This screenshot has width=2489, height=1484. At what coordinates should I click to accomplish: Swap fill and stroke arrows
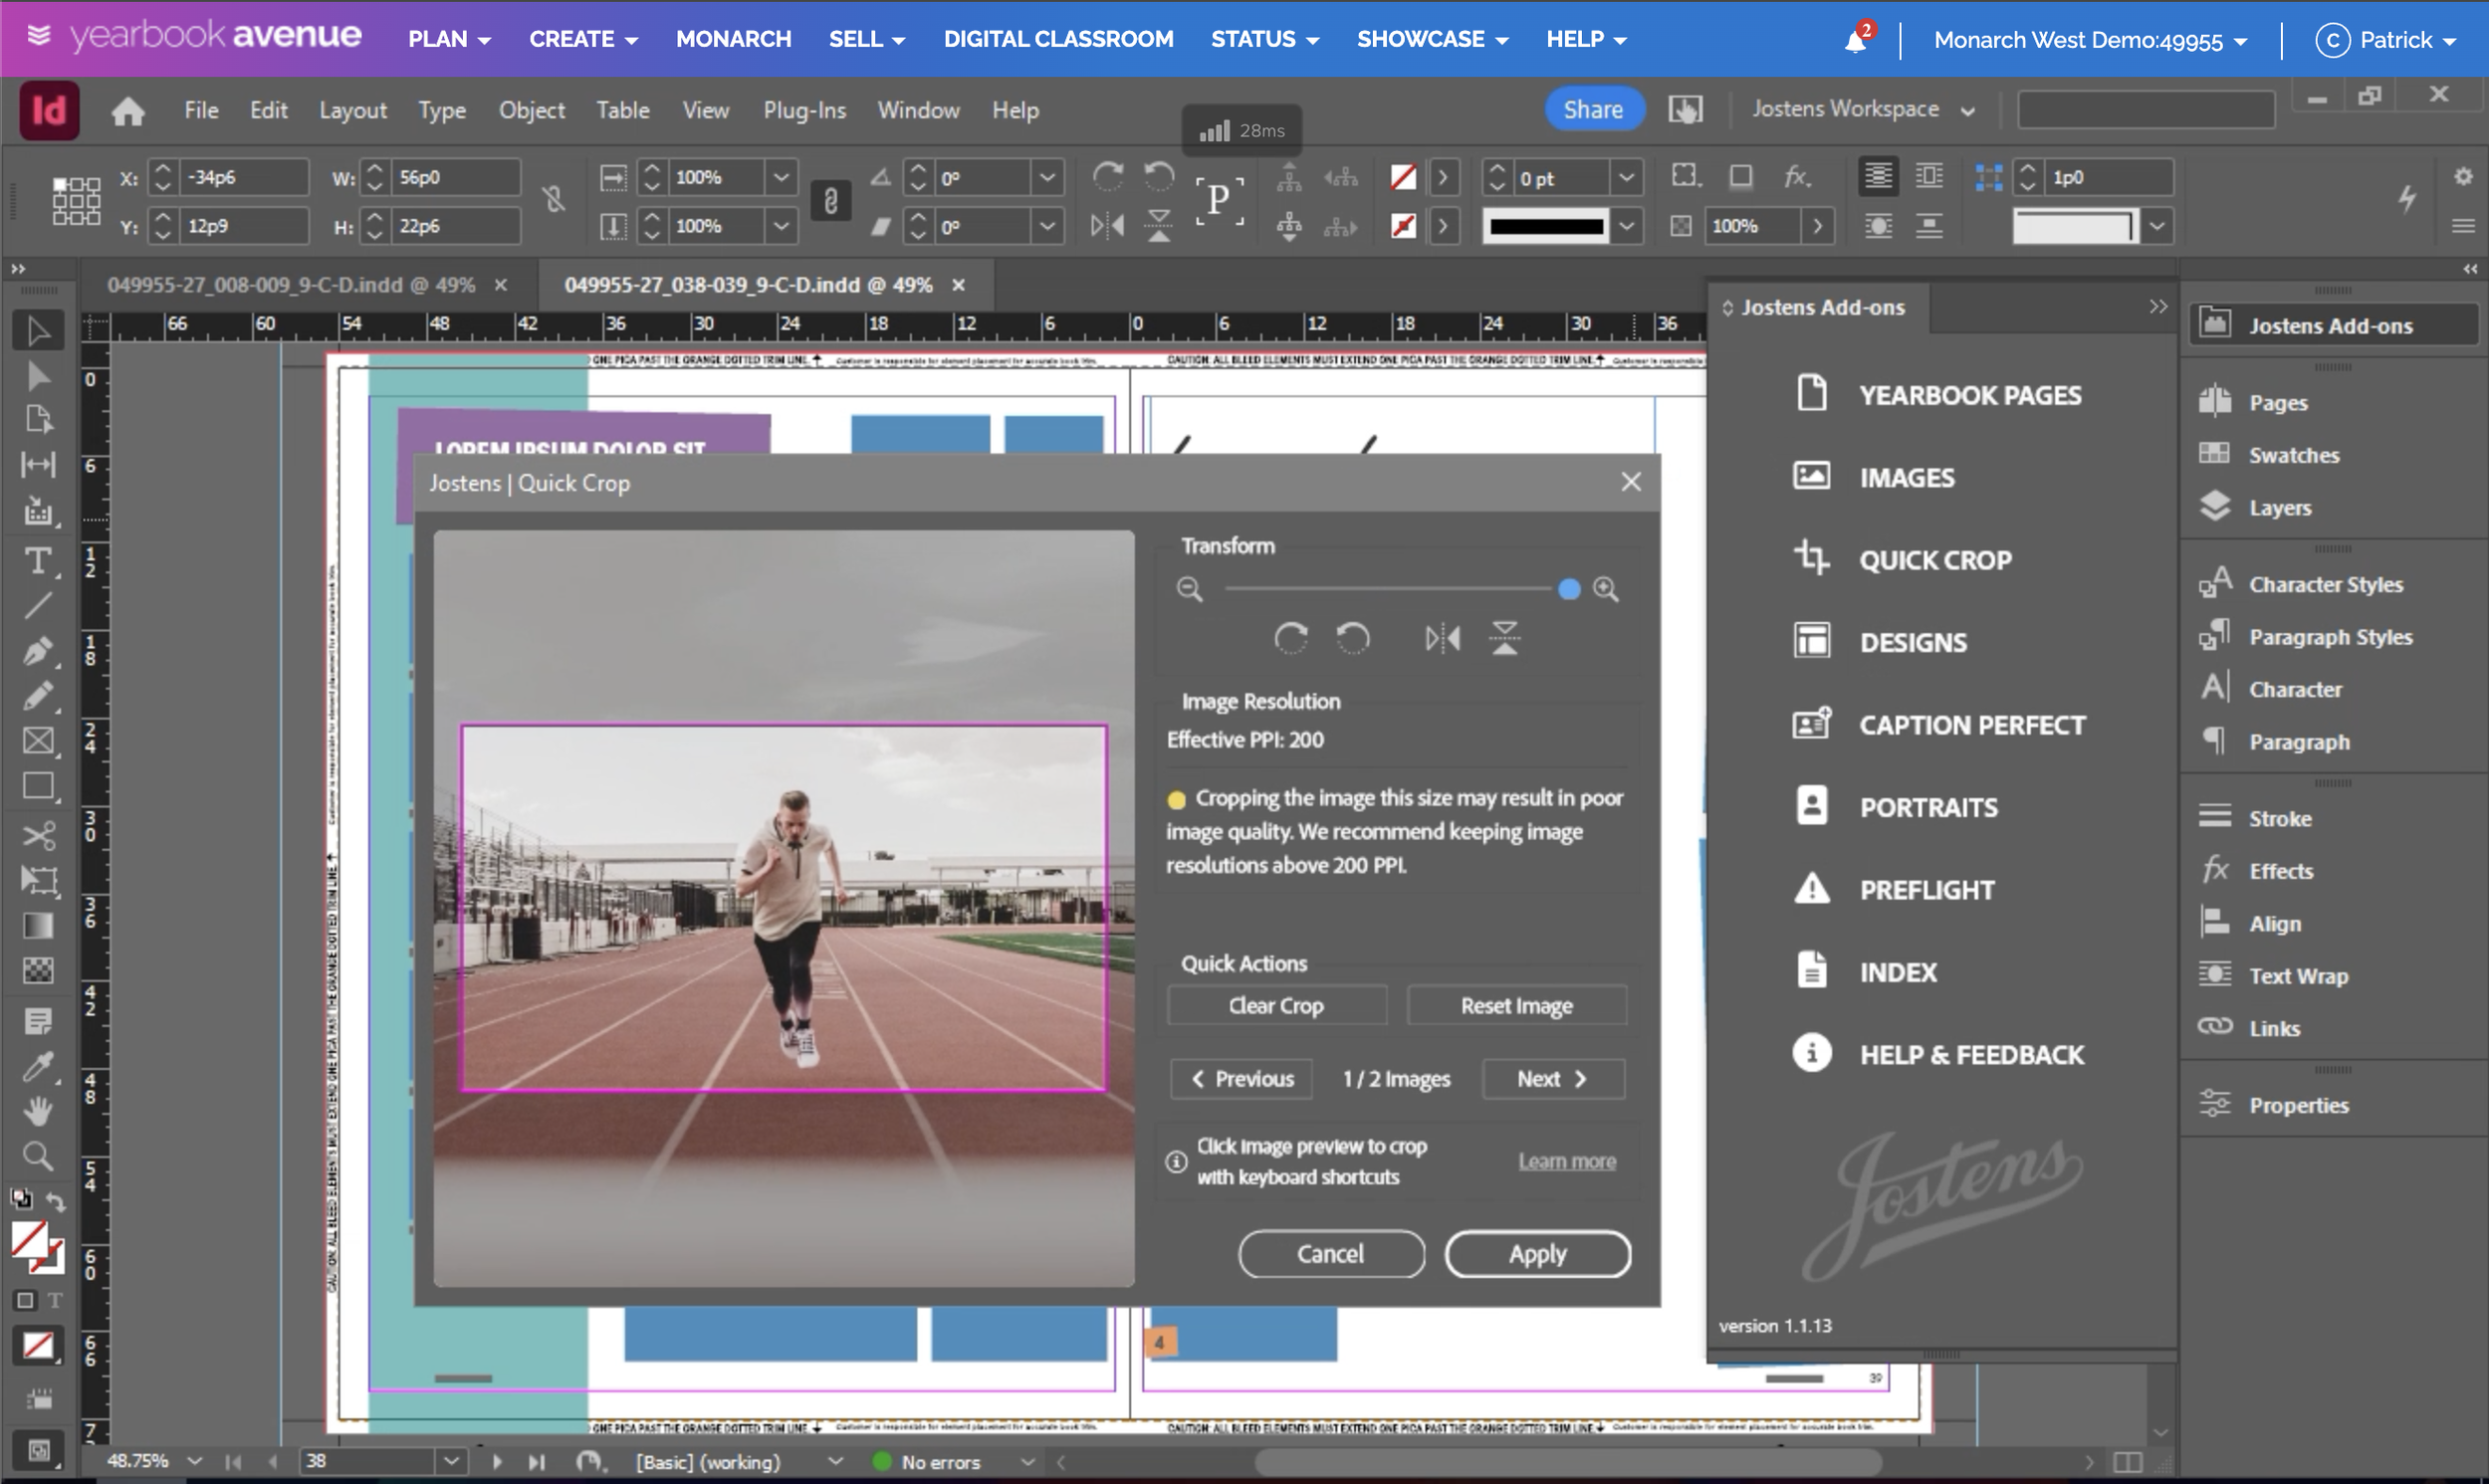[x=57, y=1201]
